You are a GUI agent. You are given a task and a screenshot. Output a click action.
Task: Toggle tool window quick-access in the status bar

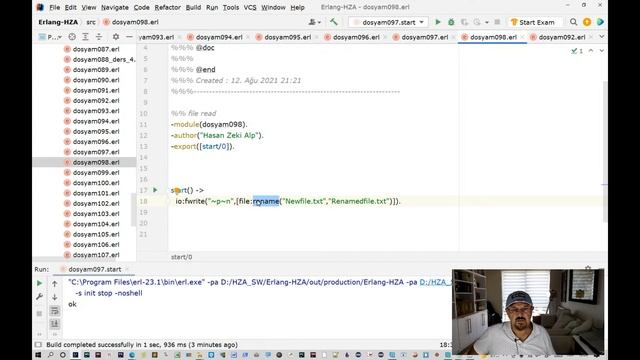click(x=38, y=344)
